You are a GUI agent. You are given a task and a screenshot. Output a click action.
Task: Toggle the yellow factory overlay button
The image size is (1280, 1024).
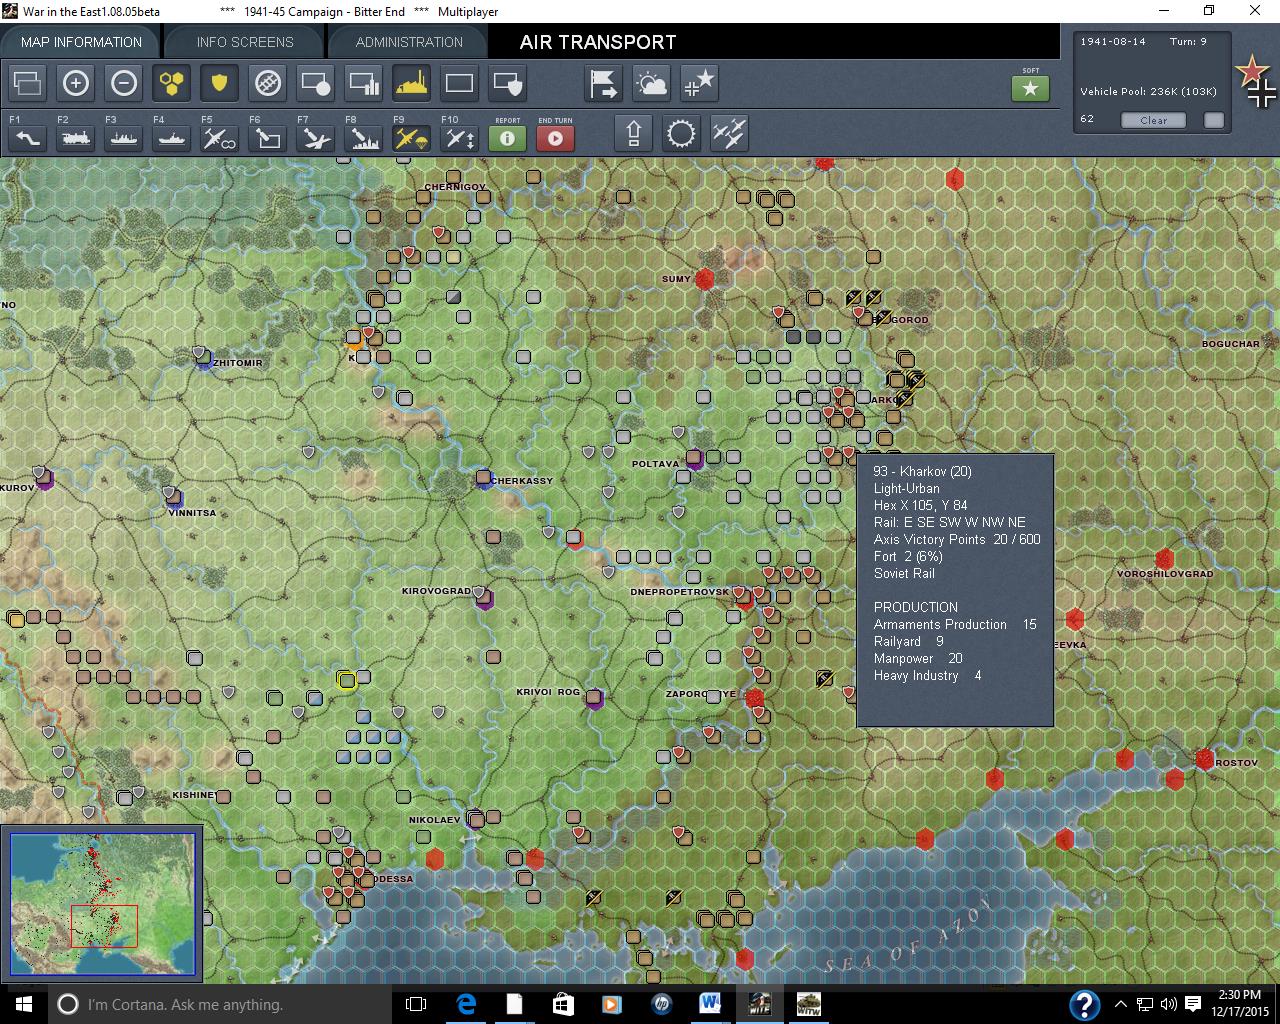[412, 83]
